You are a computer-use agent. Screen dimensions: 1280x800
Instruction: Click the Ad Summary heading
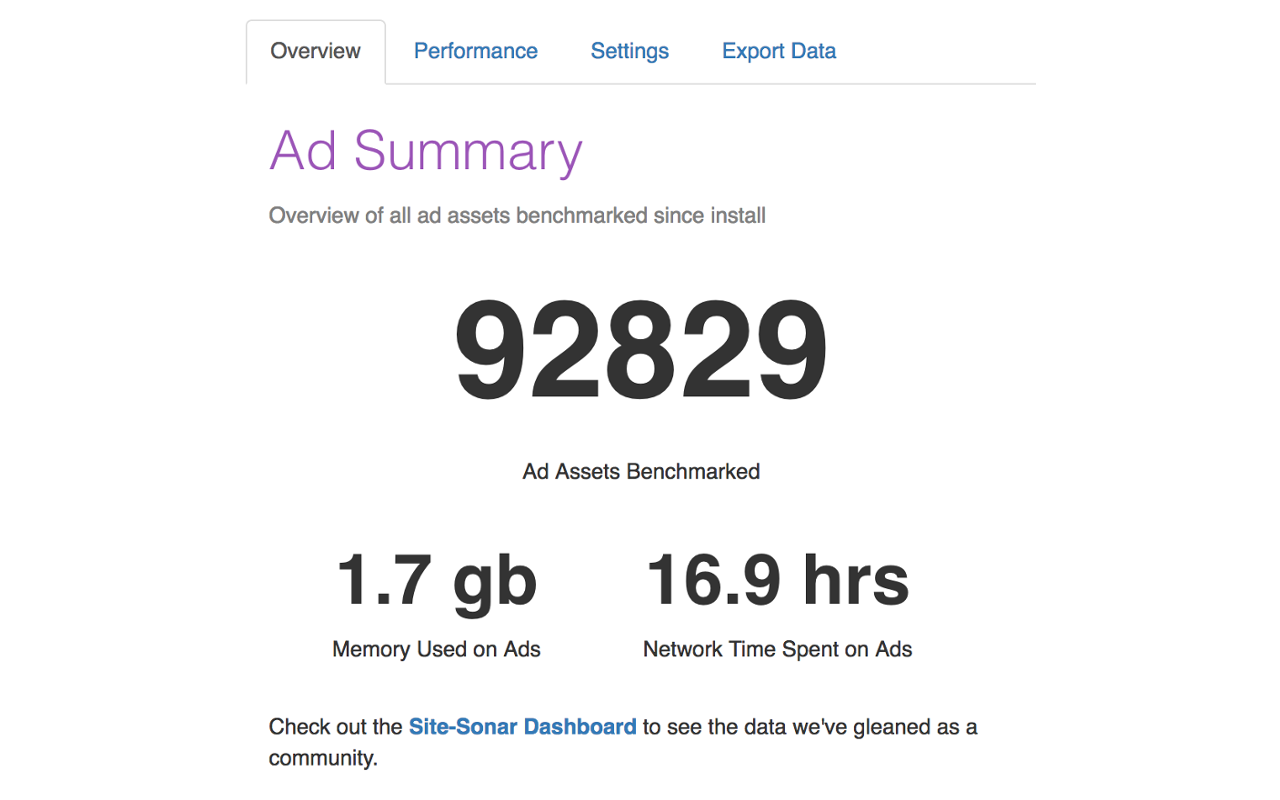pyautogui.click(x=425, y=151)
